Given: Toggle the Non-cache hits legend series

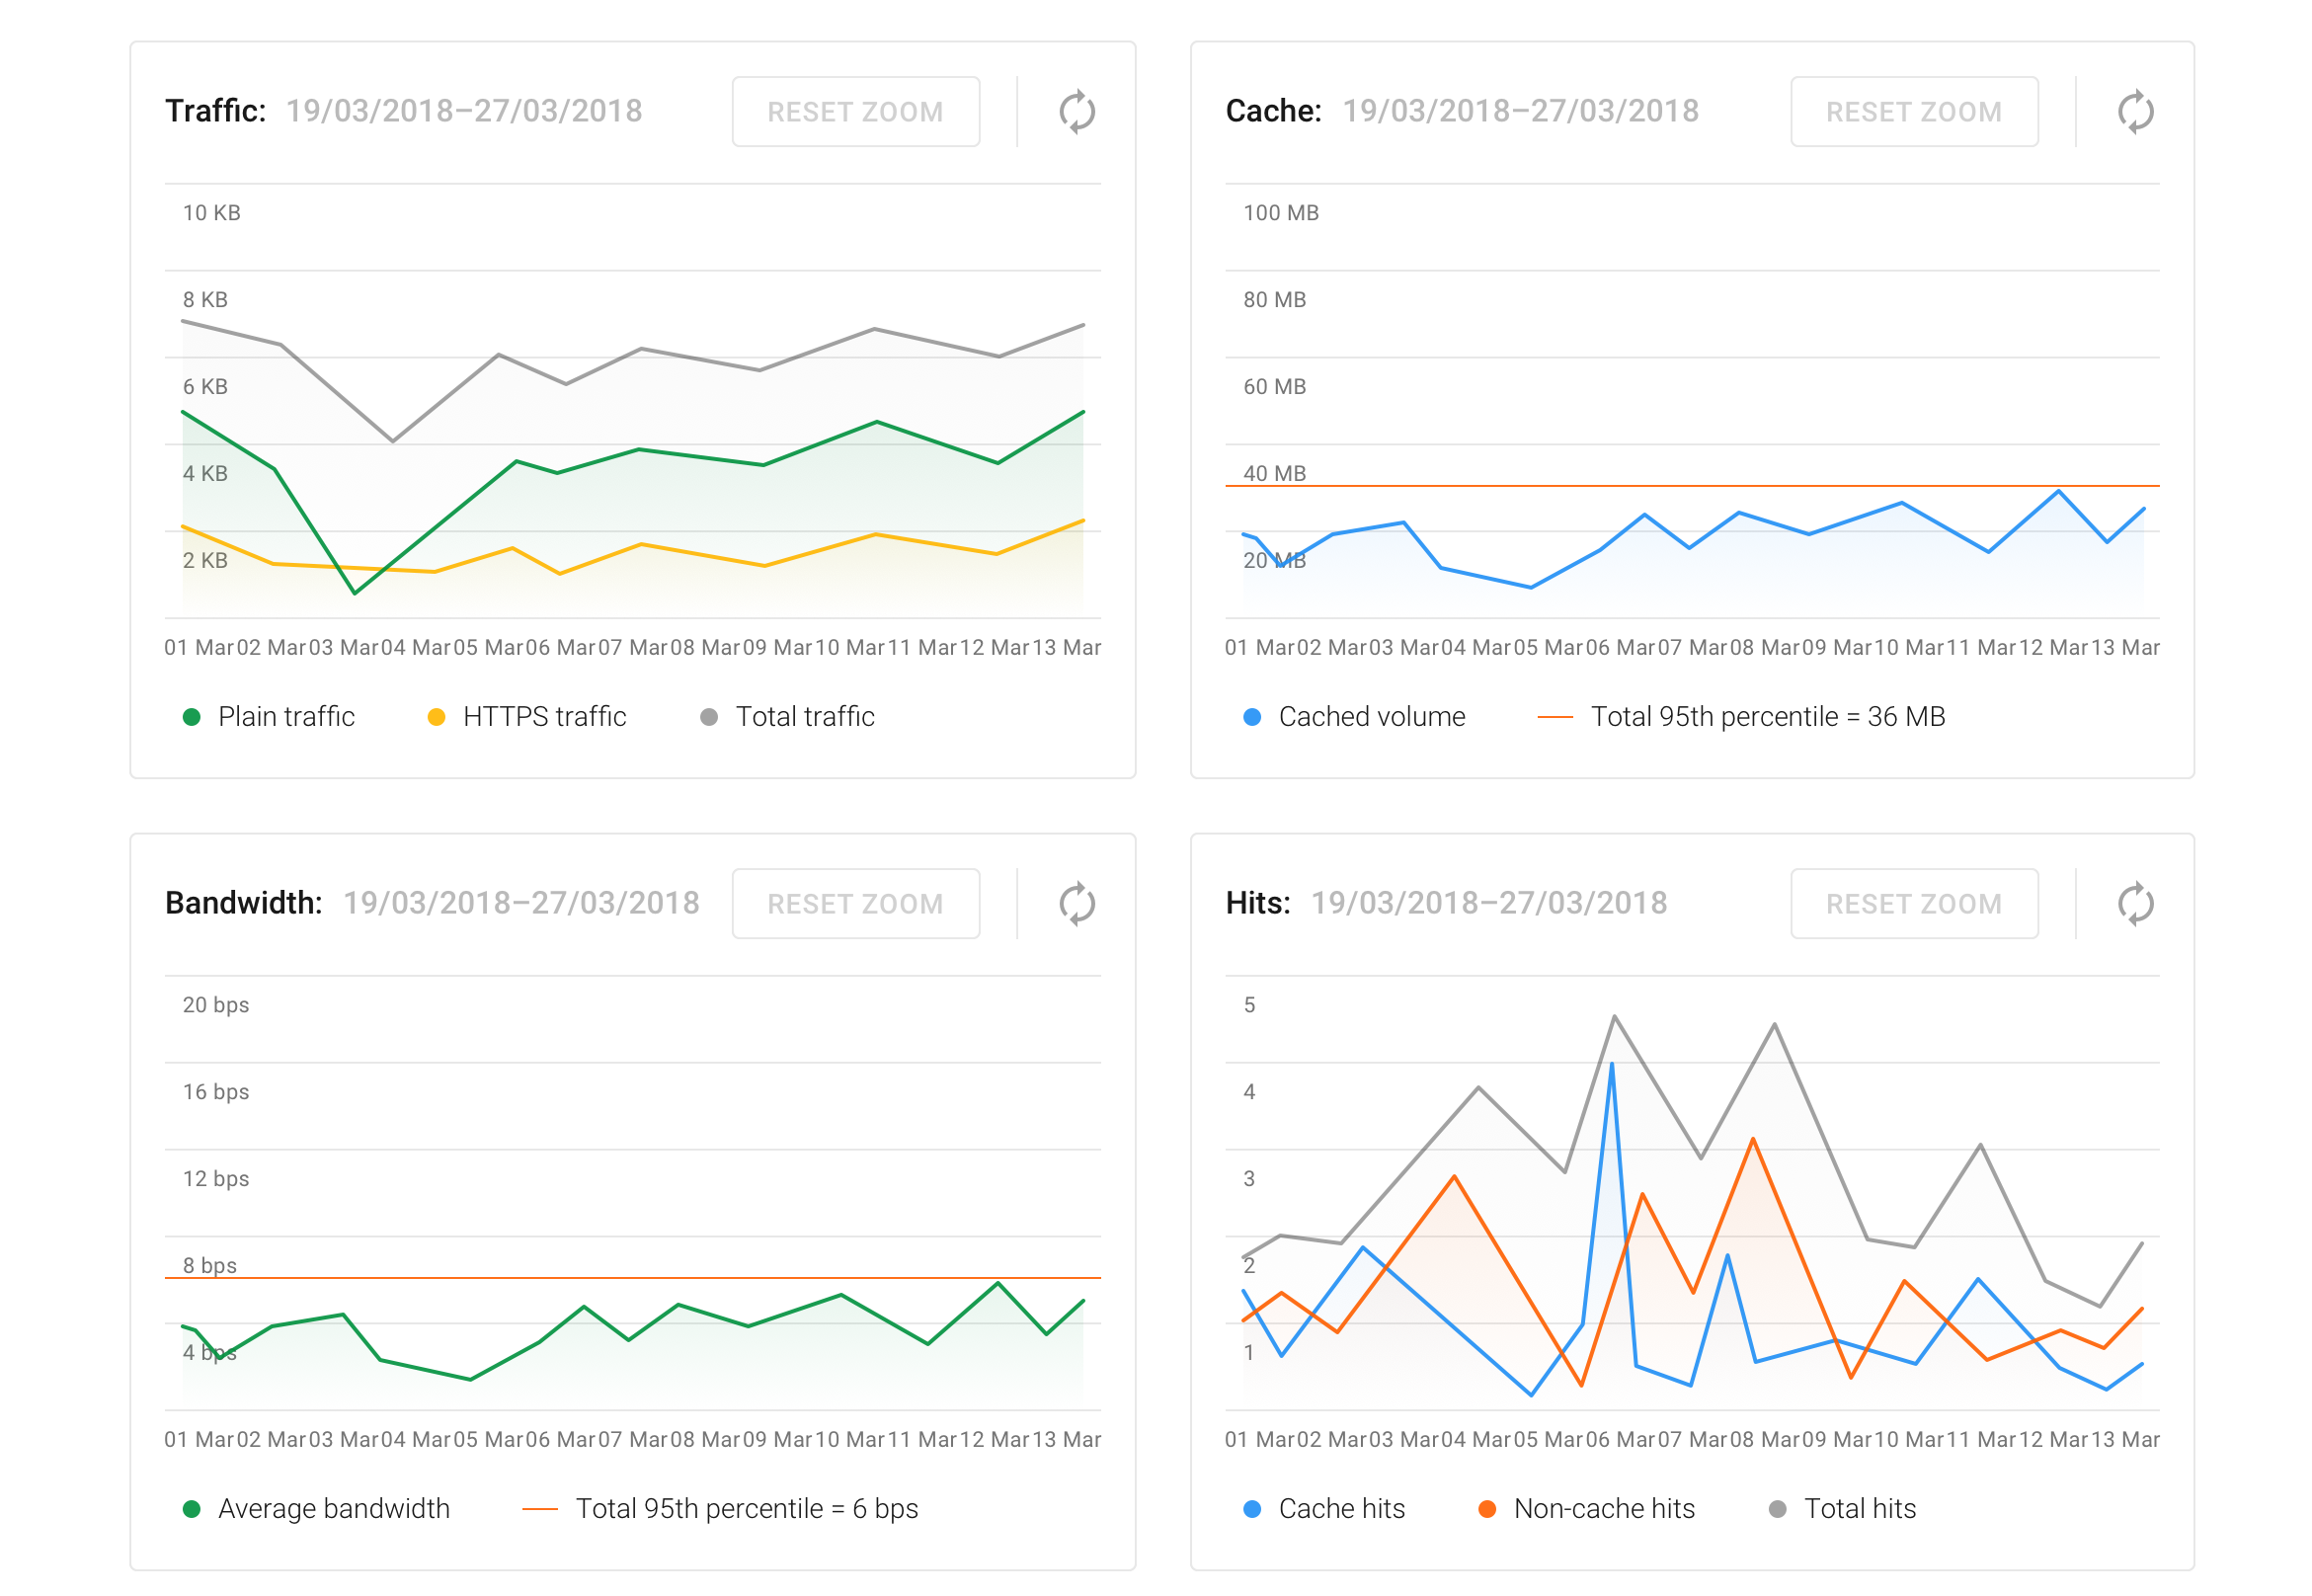Looking at the screenshot, I should click(x=1587, y=1508).
